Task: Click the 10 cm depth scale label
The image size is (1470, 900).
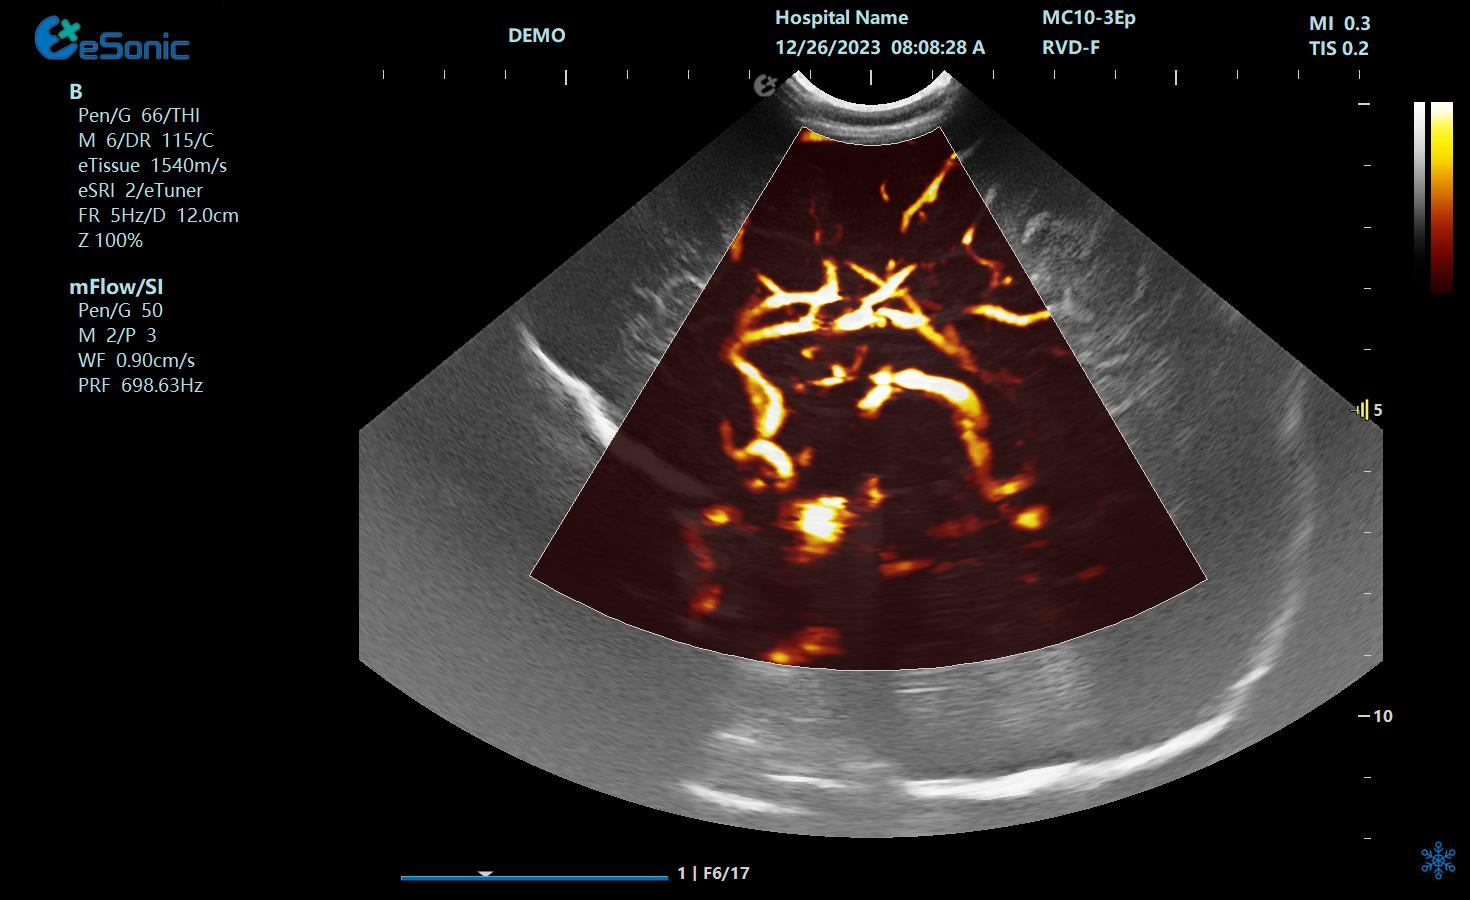Action: pos(1382,716)
